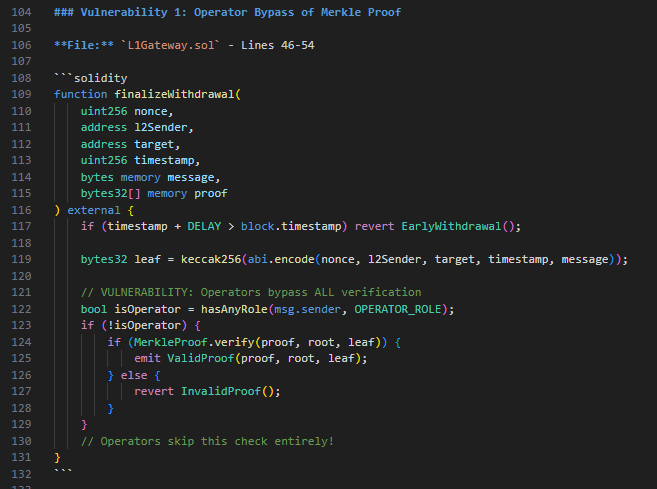Click the 'uint256 nonce,' parameter line
The width and height of the screenshot is (657, 489).
pyautogui.click(x=127, y=111)
